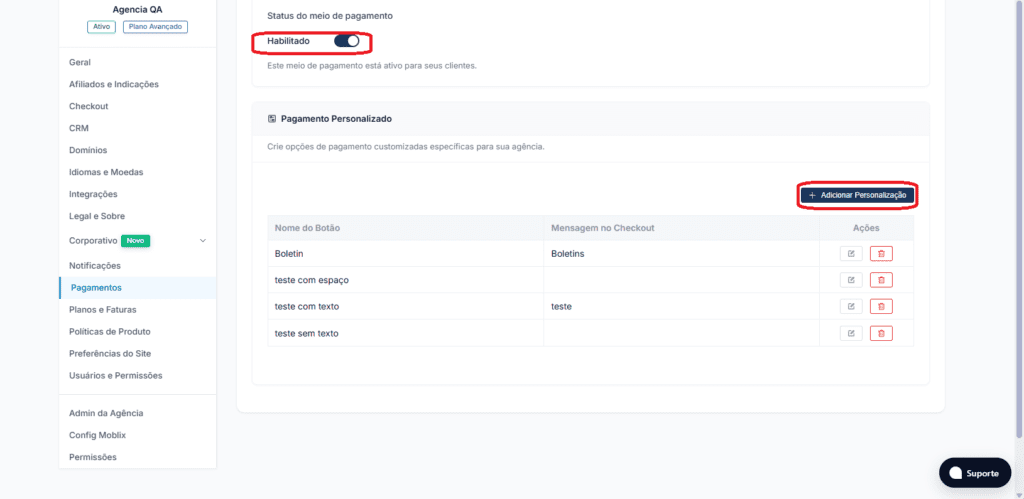Edit the 'teste com espaço' row

pyautogui.click(x=851, y=280)
